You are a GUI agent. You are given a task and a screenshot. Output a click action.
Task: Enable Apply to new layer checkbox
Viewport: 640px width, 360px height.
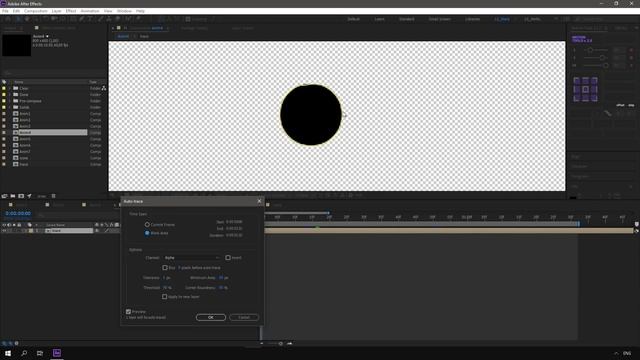pyautogui.click(x=164, y=297)
